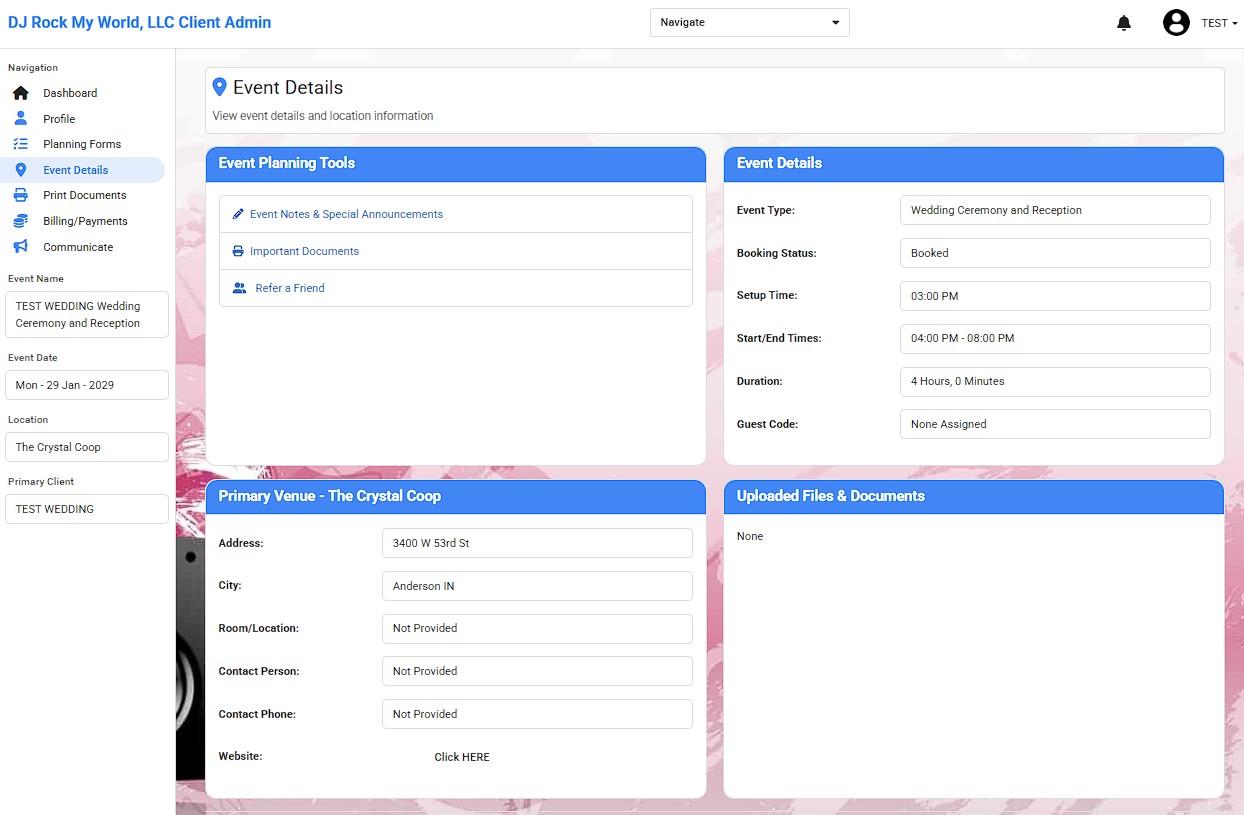Click Event Details blue panel header
Viewport: 1244px width, 815px height.
(974, 164)
